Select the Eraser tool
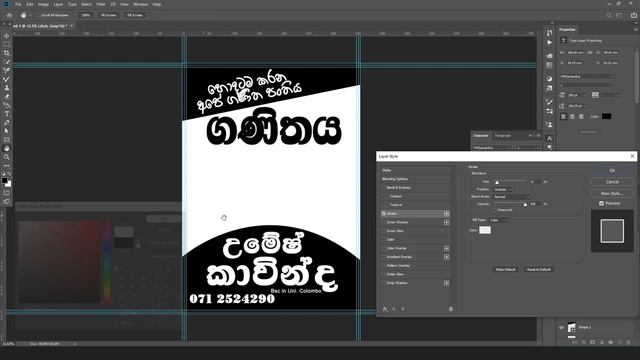 click(7, 97)
